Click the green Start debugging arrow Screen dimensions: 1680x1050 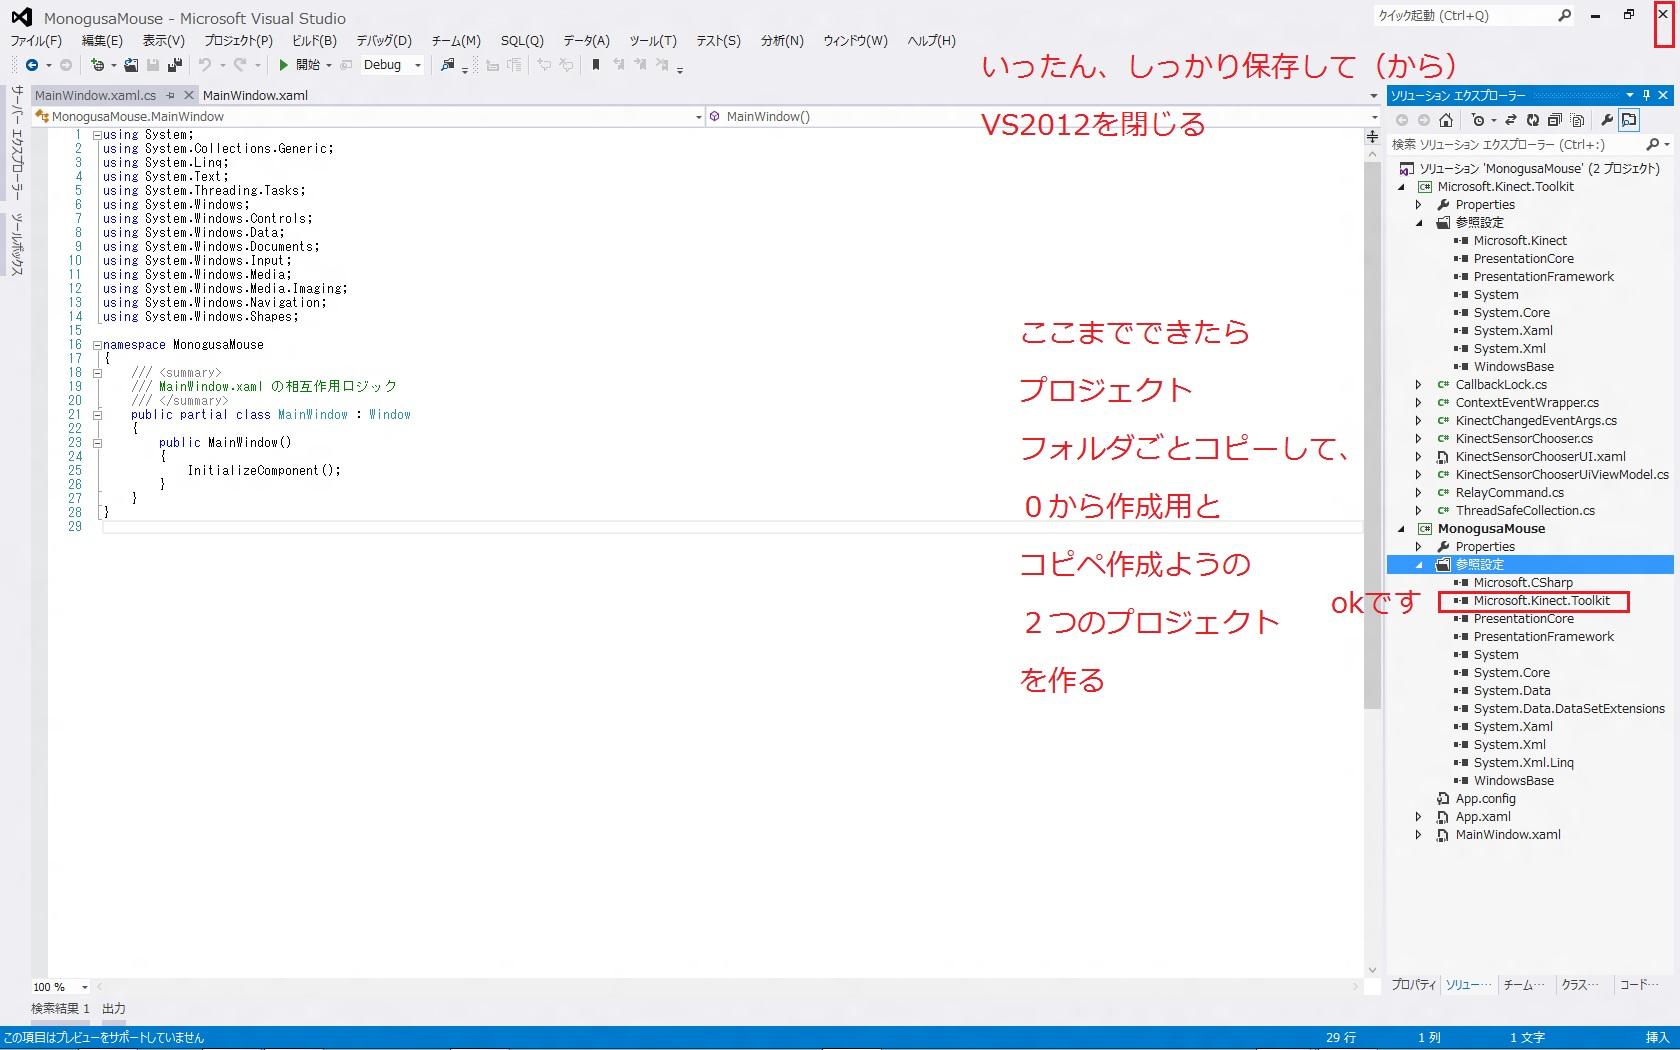284,65
